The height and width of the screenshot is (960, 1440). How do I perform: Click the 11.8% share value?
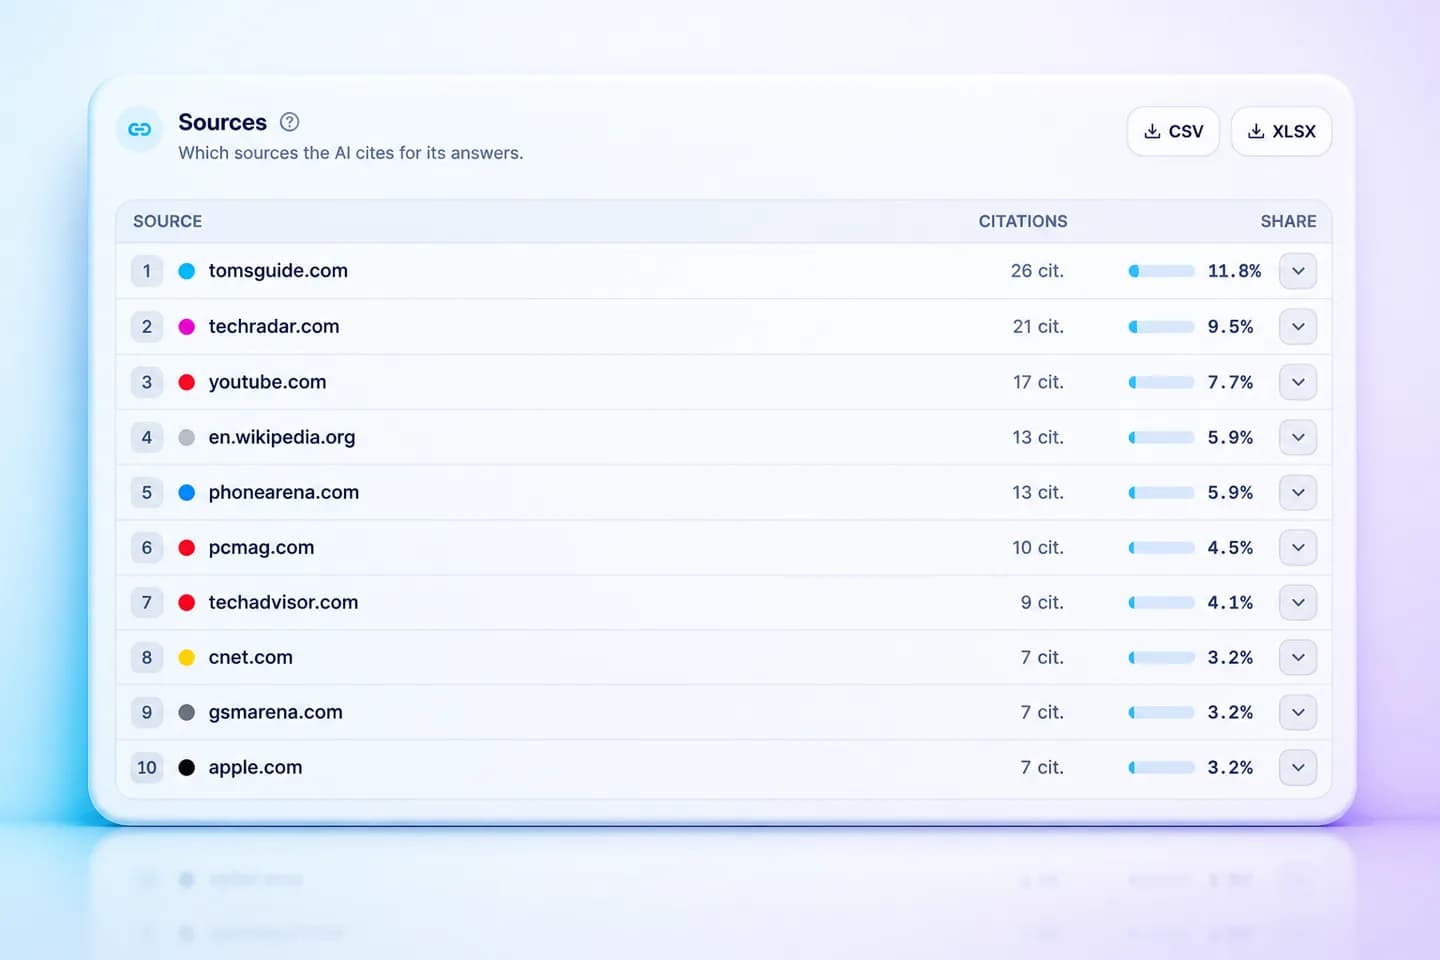pyautogui.click(x=1234, y=271)
